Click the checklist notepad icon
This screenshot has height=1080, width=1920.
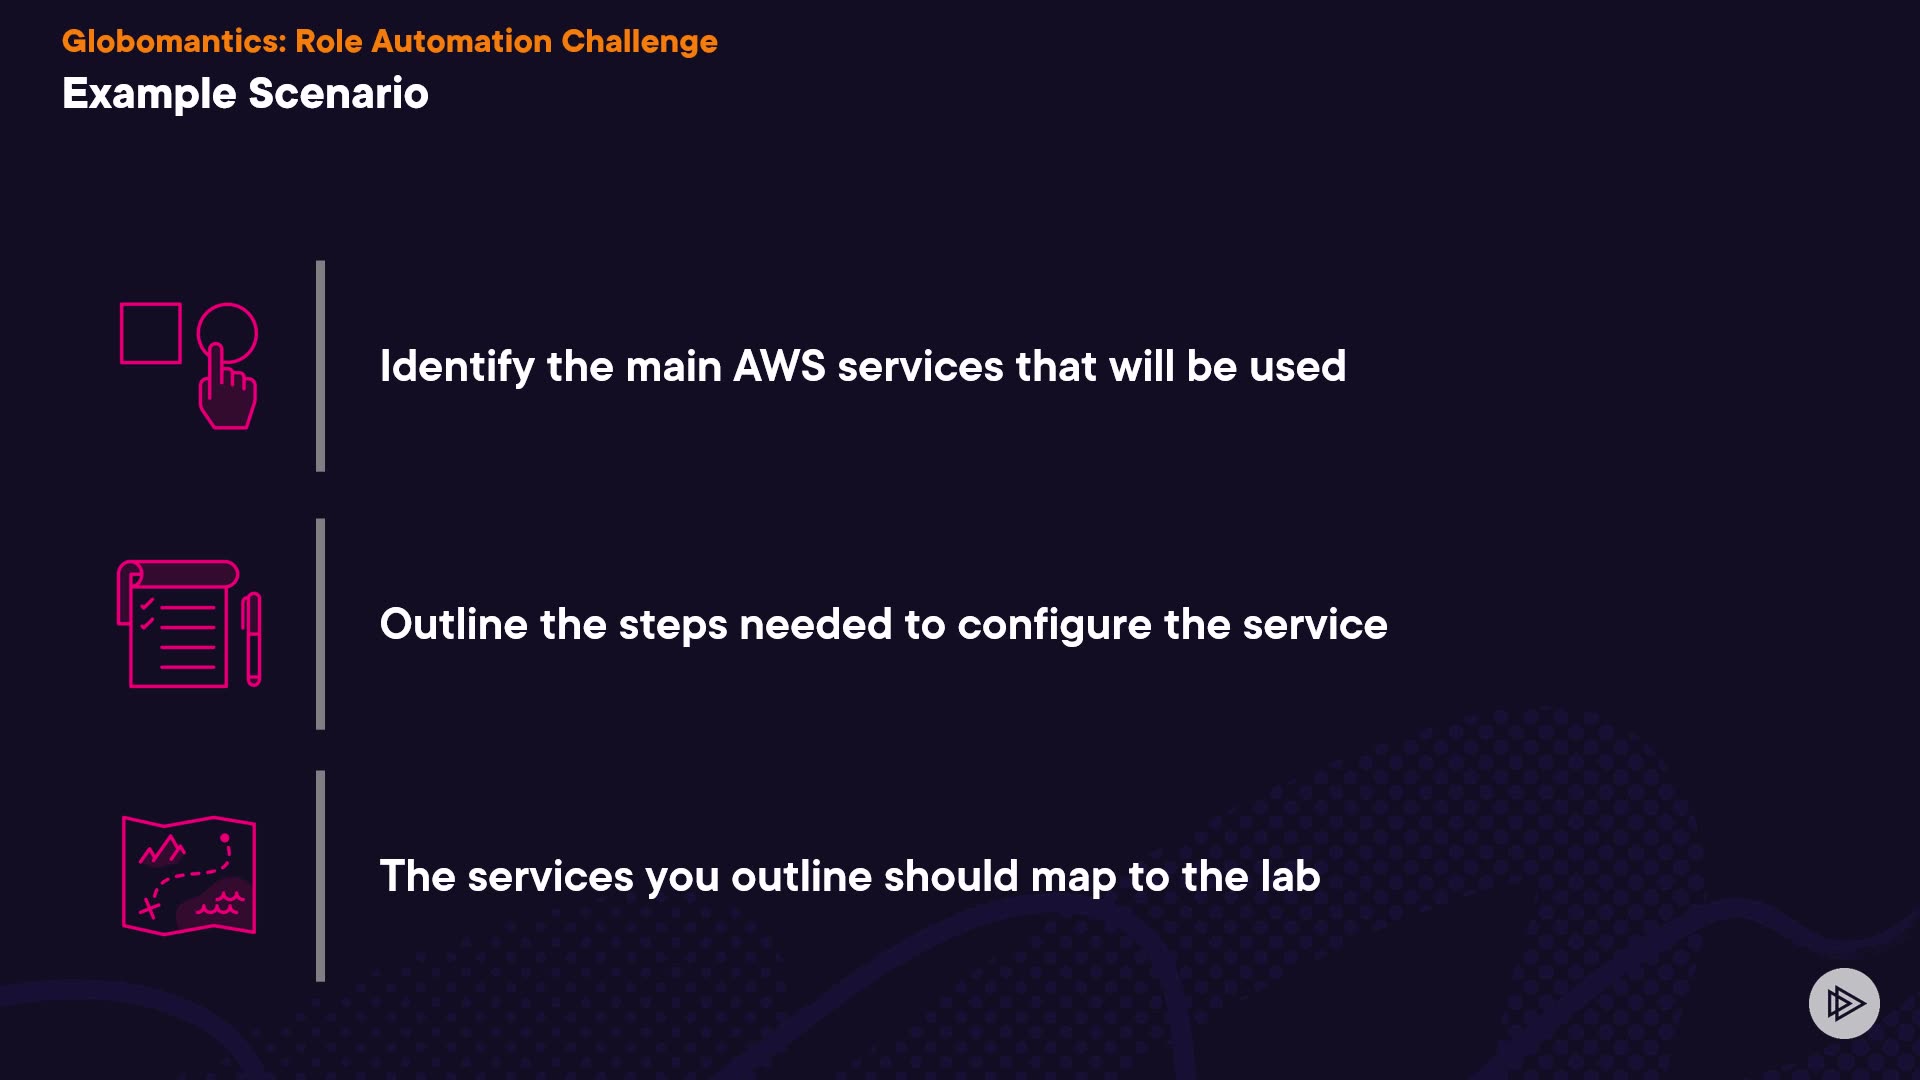click(178, 625)
